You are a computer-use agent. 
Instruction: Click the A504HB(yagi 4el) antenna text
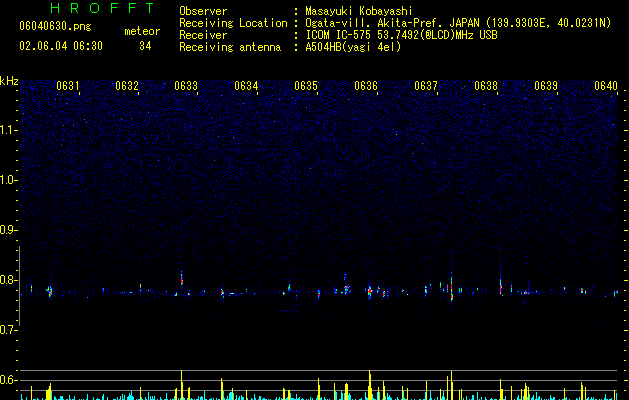coord(353,47)
